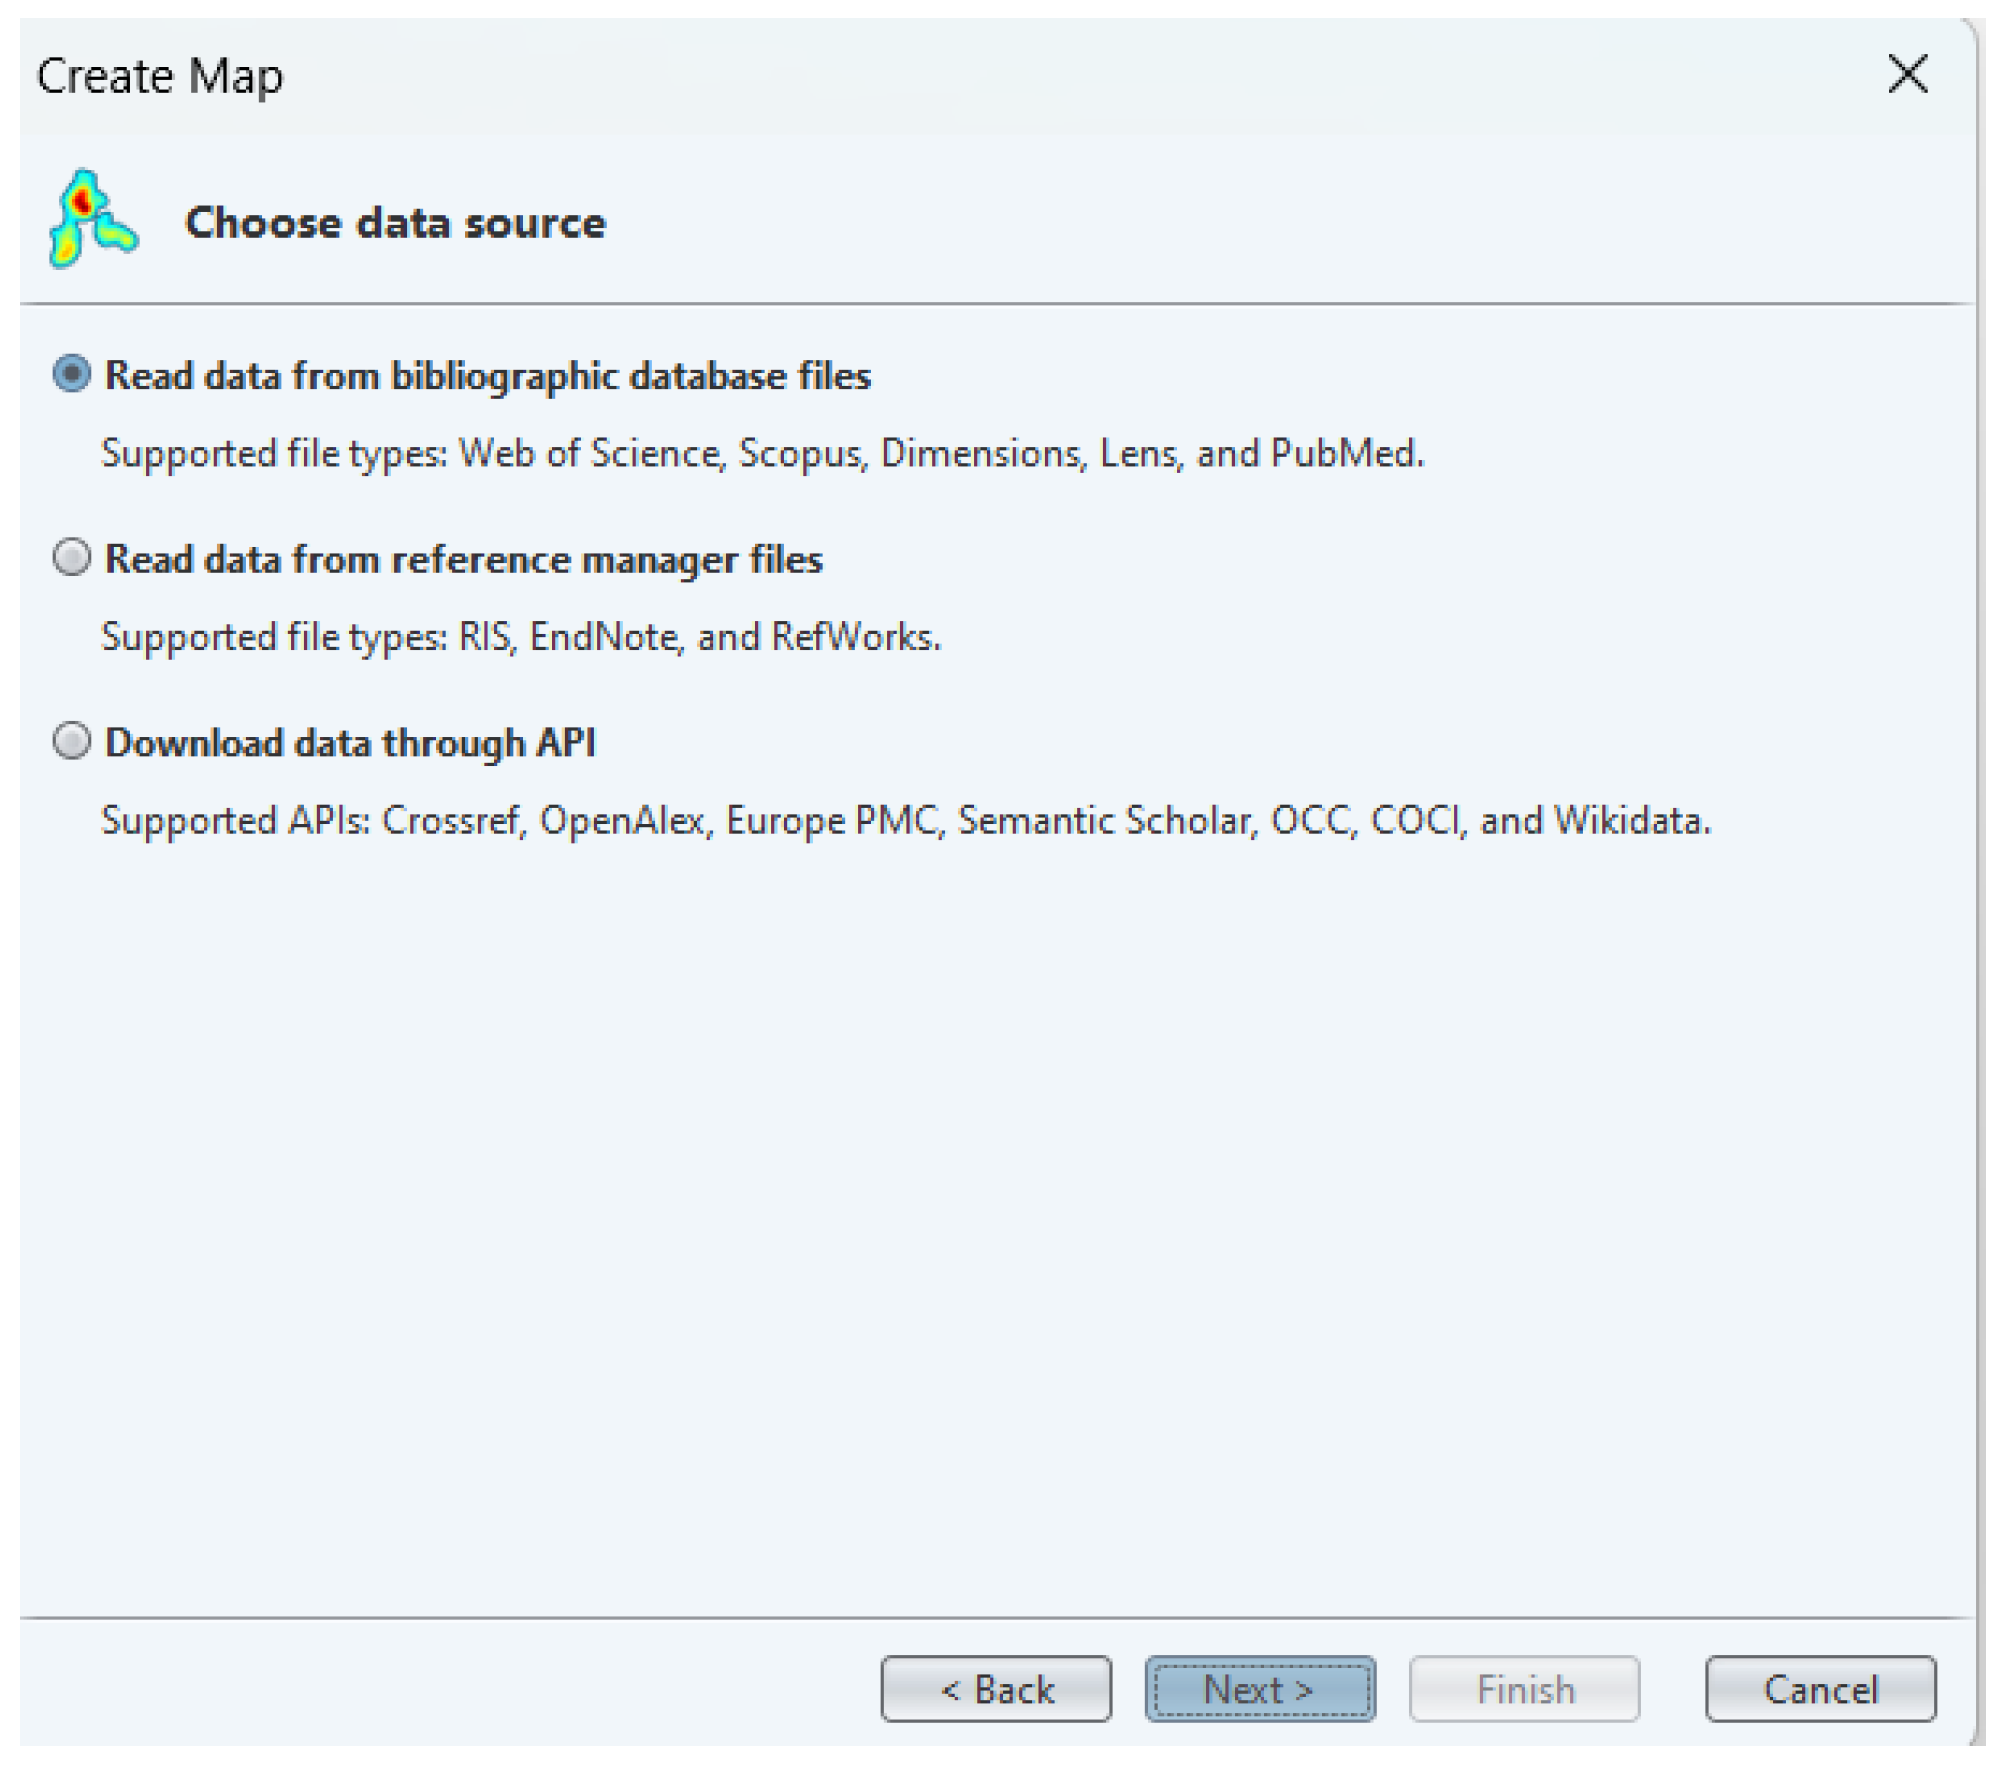Click 'Read data from reference manager files' label
2005x1765 pixels.
point(463,559)
